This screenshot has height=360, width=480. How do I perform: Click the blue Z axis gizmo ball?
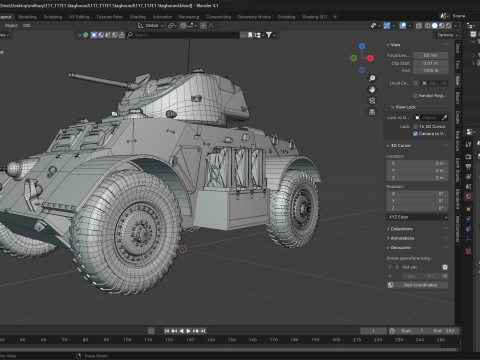[x=362, y=46]
